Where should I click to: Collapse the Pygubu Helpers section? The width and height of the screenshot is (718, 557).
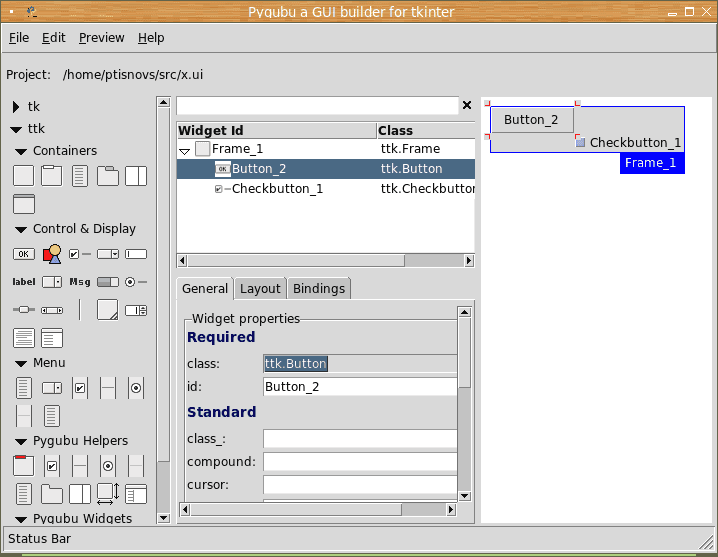pos(21,442)
